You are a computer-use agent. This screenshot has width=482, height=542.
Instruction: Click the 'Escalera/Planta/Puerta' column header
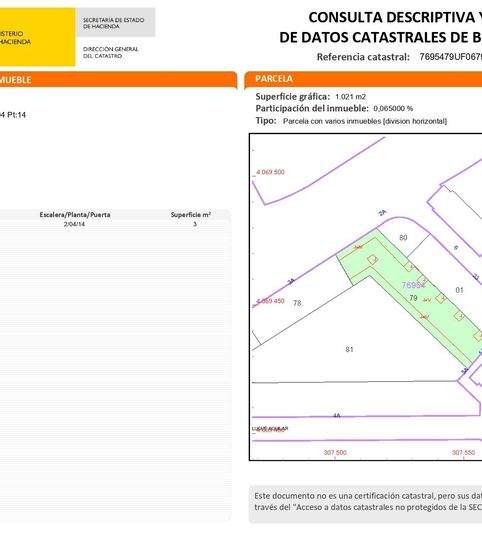click(75, 215)
